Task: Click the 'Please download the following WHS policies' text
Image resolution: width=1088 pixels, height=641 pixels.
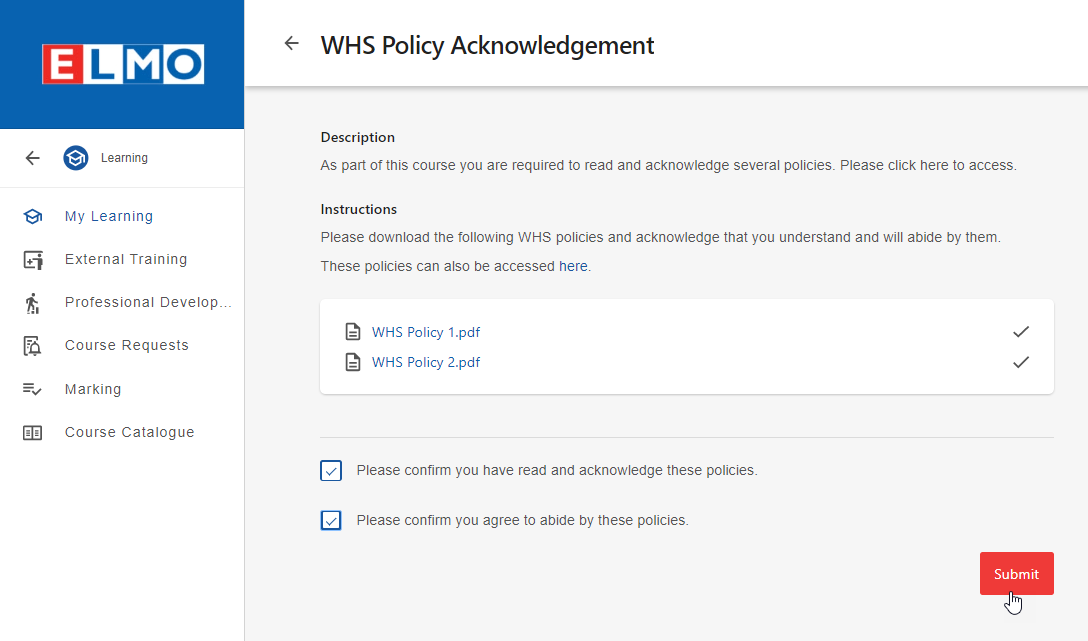Action: click(x=661, y=237)
